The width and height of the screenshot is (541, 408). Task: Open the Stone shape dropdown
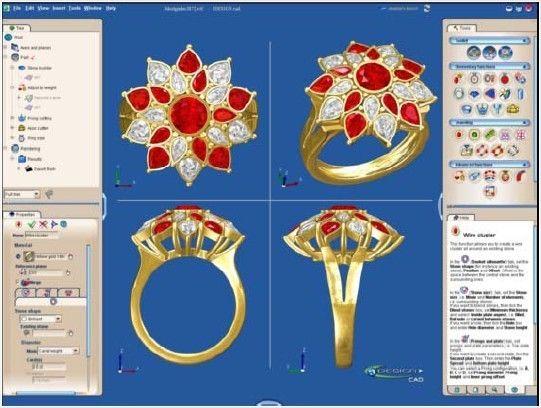pyautogui.click(x=41, y=319)
